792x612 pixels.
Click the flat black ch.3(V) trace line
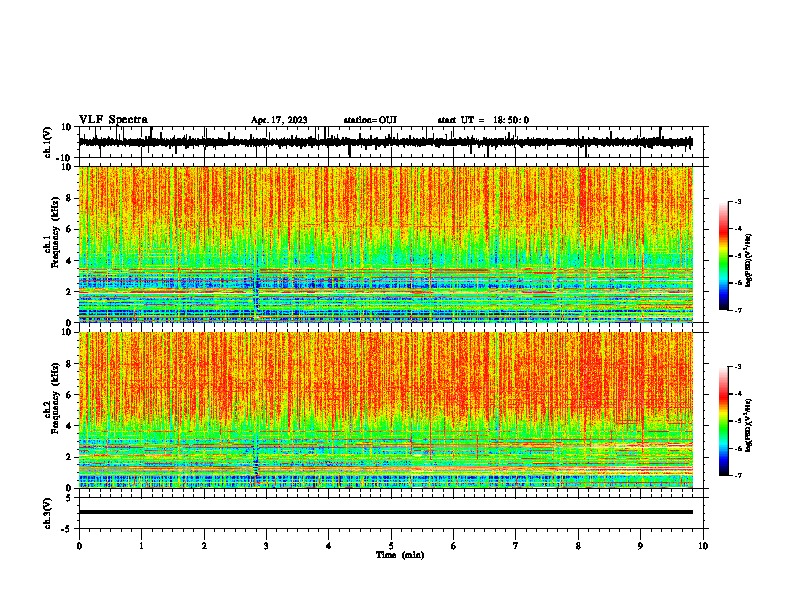(386, 512)
